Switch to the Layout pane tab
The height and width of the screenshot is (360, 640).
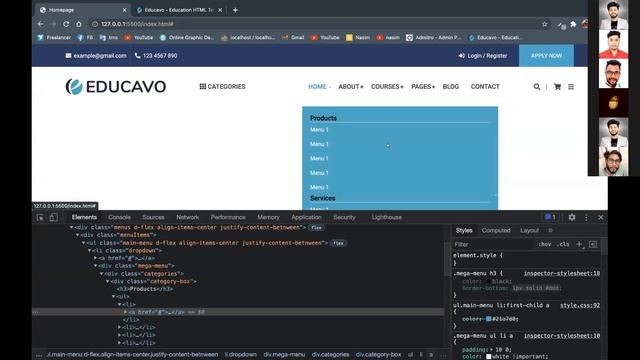[x=529, y=231]
